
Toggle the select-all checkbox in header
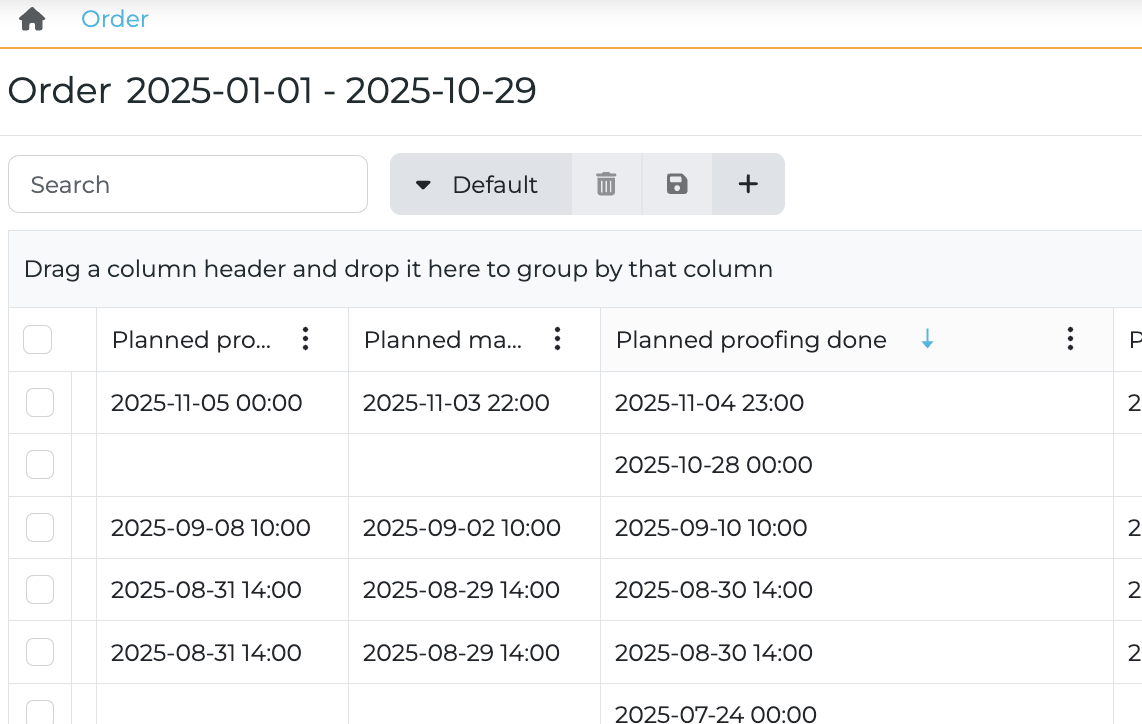[x=38, y=340]
